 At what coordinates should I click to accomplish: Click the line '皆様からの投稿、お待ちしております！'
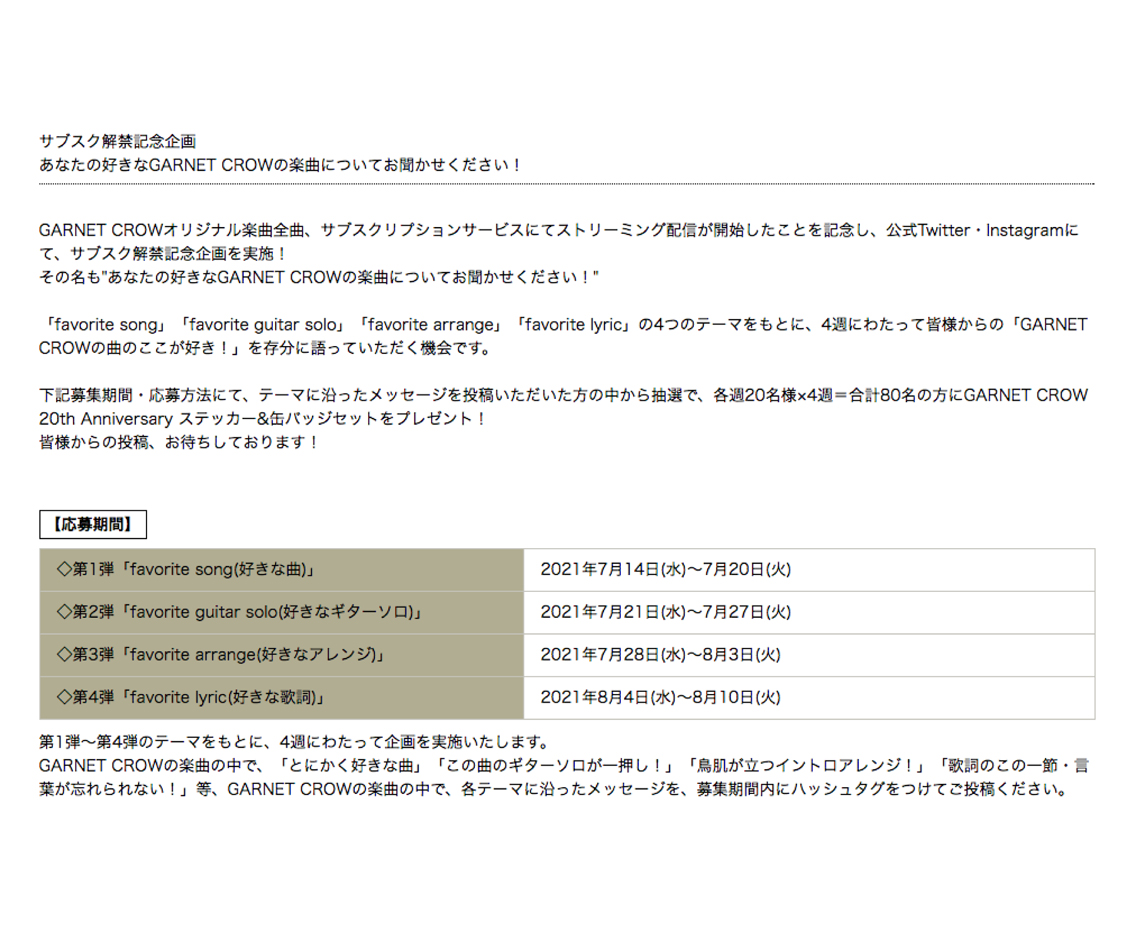pos(180,442)
